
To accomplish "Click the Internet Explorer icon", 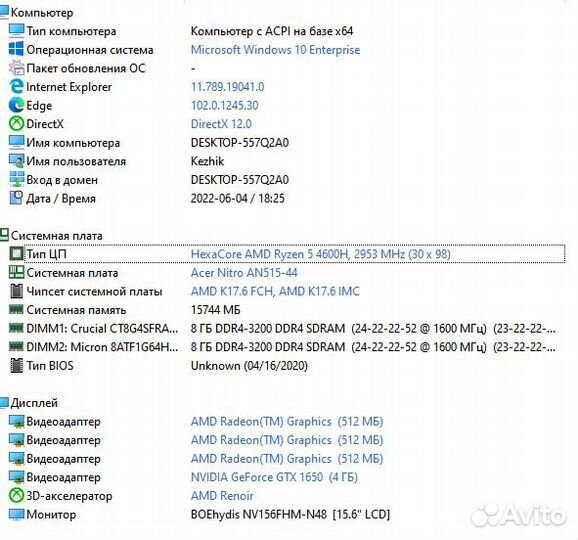I will click(16, 86).
